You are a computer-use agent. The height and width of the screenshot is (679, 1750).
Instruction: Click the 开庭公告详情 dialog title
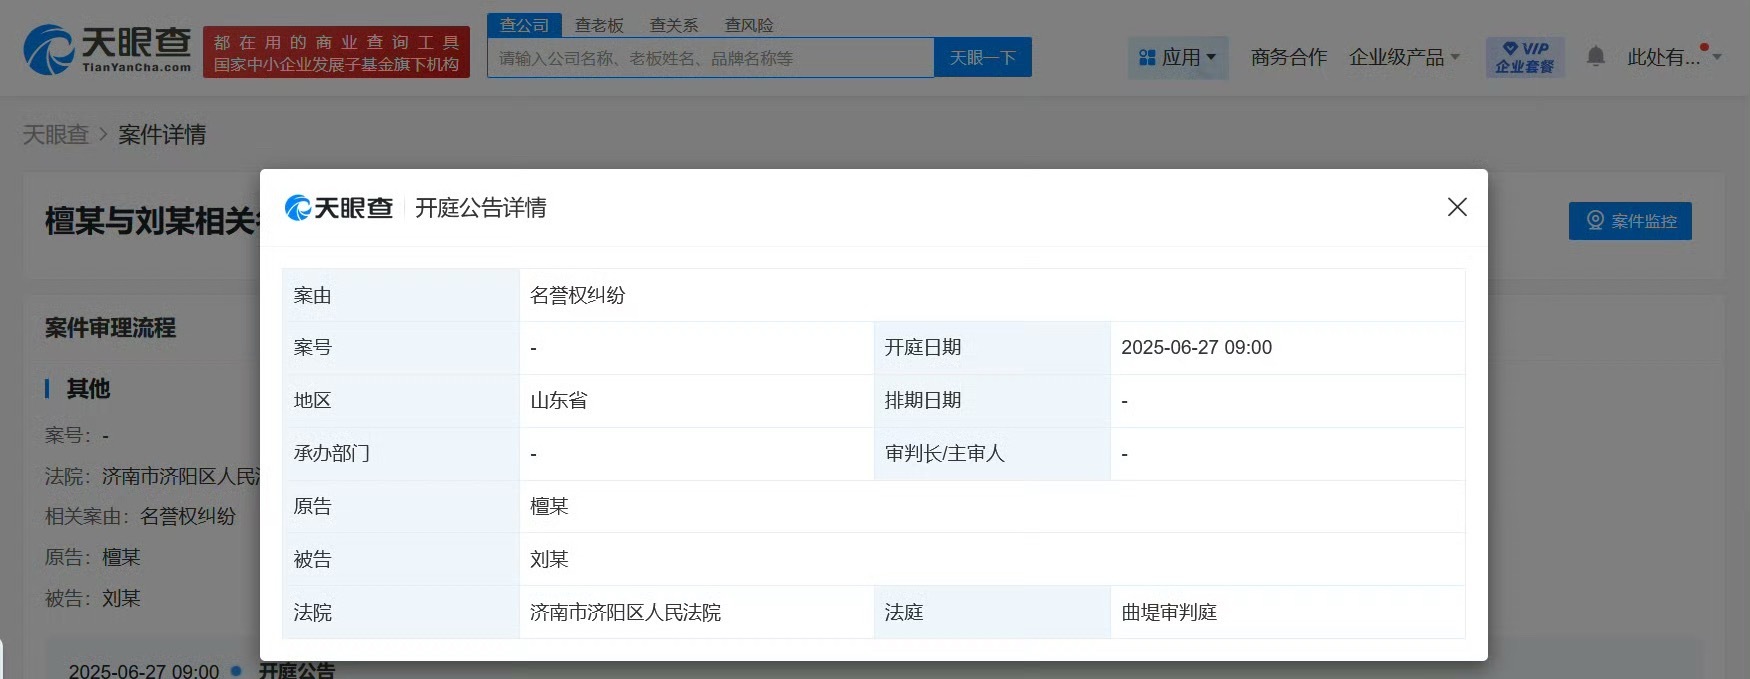click(x=481, y=208)
